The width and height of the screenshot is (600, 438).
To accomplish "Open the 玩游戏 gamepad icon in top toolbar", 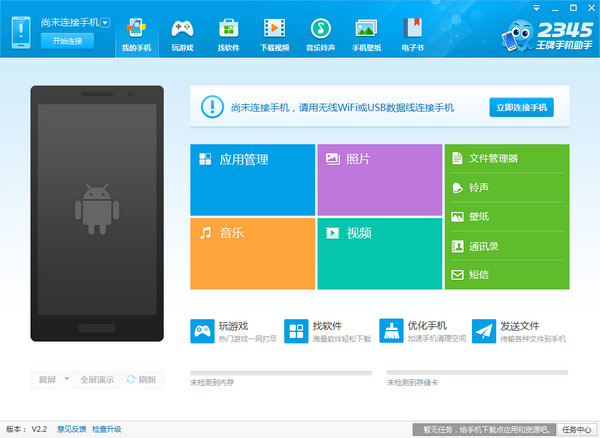I will [x=182, y=29].
